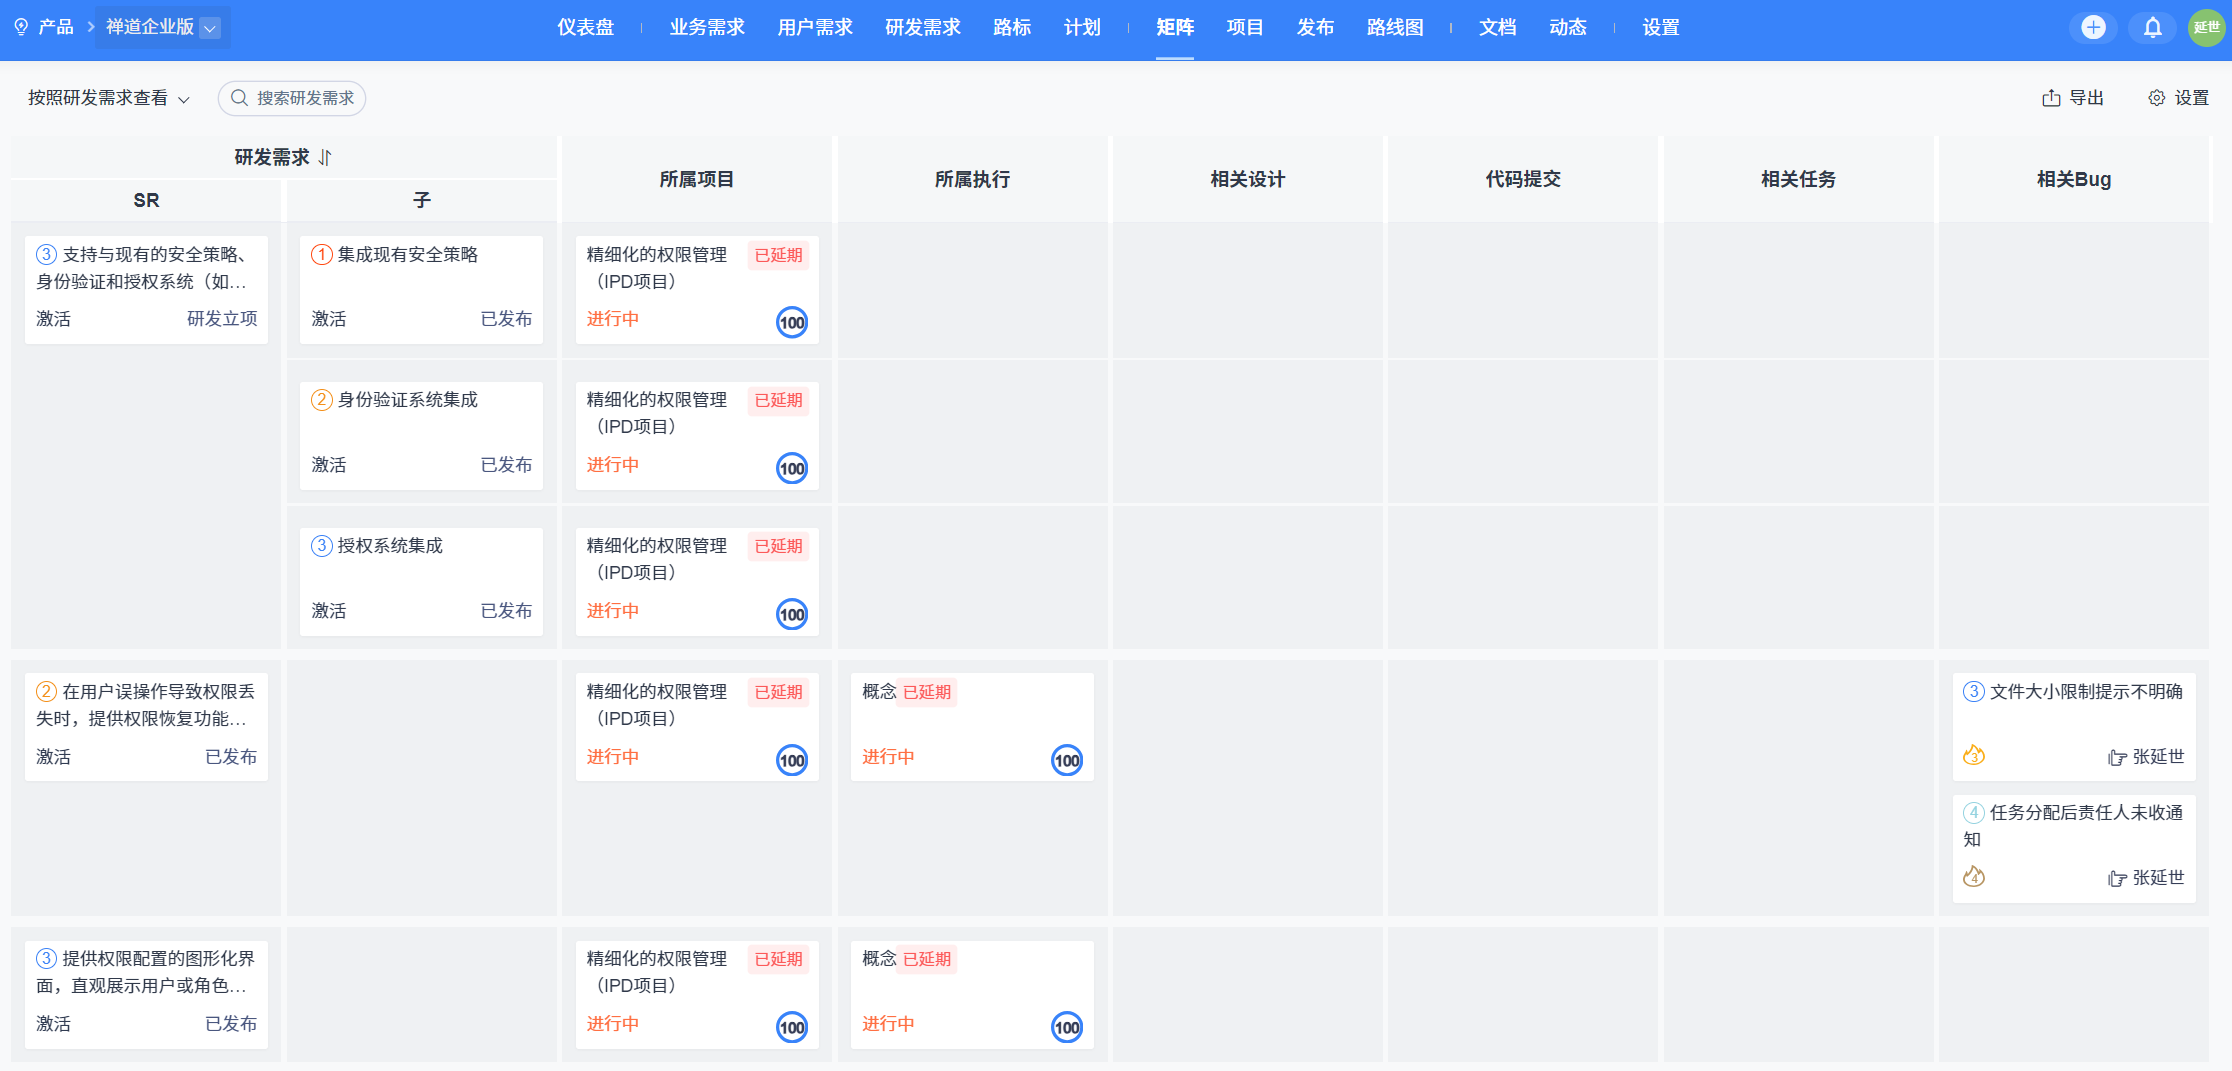Click the 研发立项 stage text
Screen dimensions: 2232x1071
coord(222,319)
